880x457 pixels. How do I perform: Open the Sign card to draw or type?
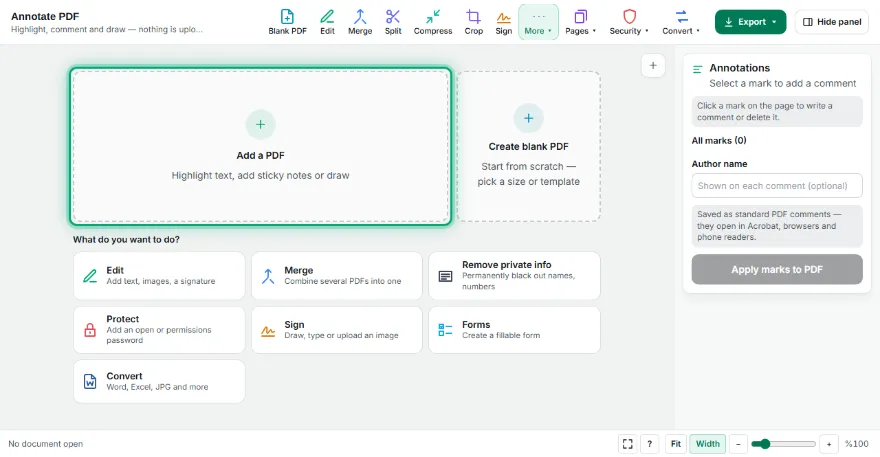[337, 330]
